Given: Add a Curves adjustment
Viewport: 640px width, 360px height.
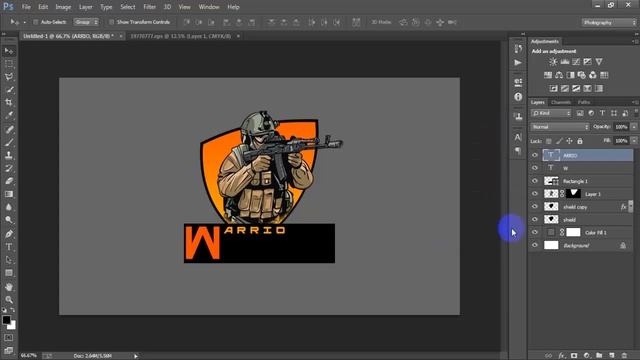Looking at the screenshot, I should click(x=576, y=62).
